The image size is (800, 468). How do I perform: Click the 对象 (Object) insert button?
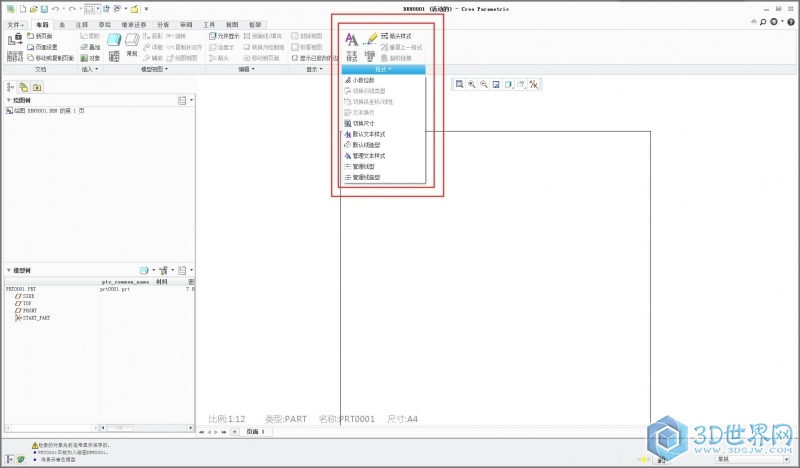click(90, 58)
